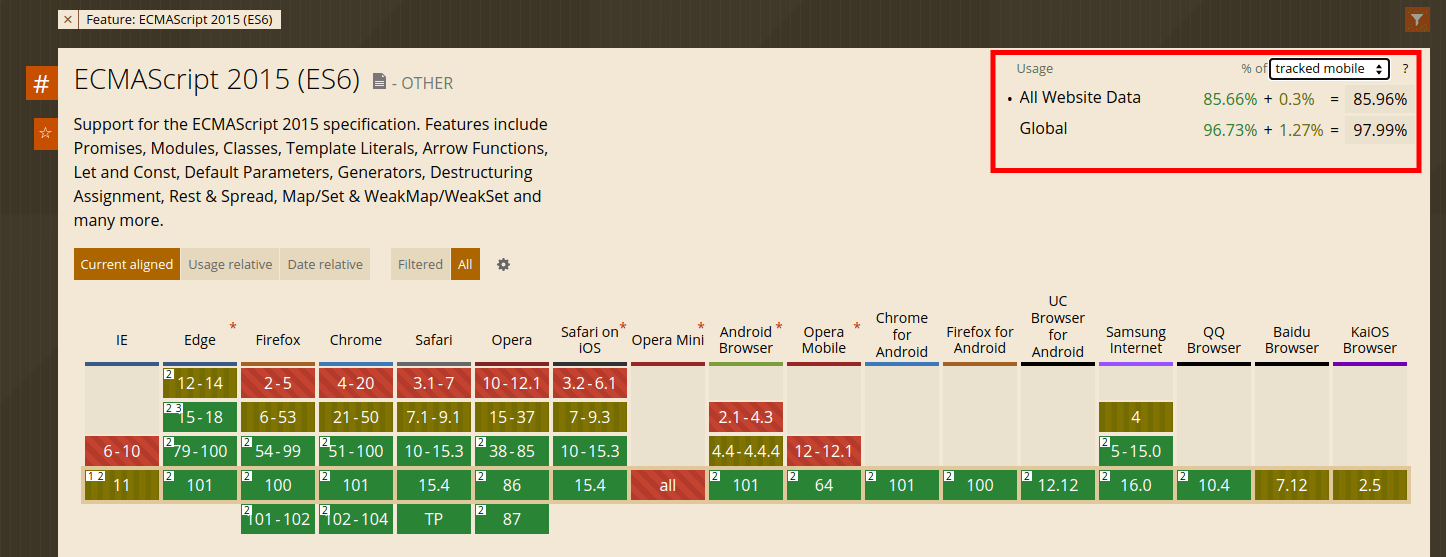Click the usage help question mark
The image size is (1446, 557).
click(1405, 69)
